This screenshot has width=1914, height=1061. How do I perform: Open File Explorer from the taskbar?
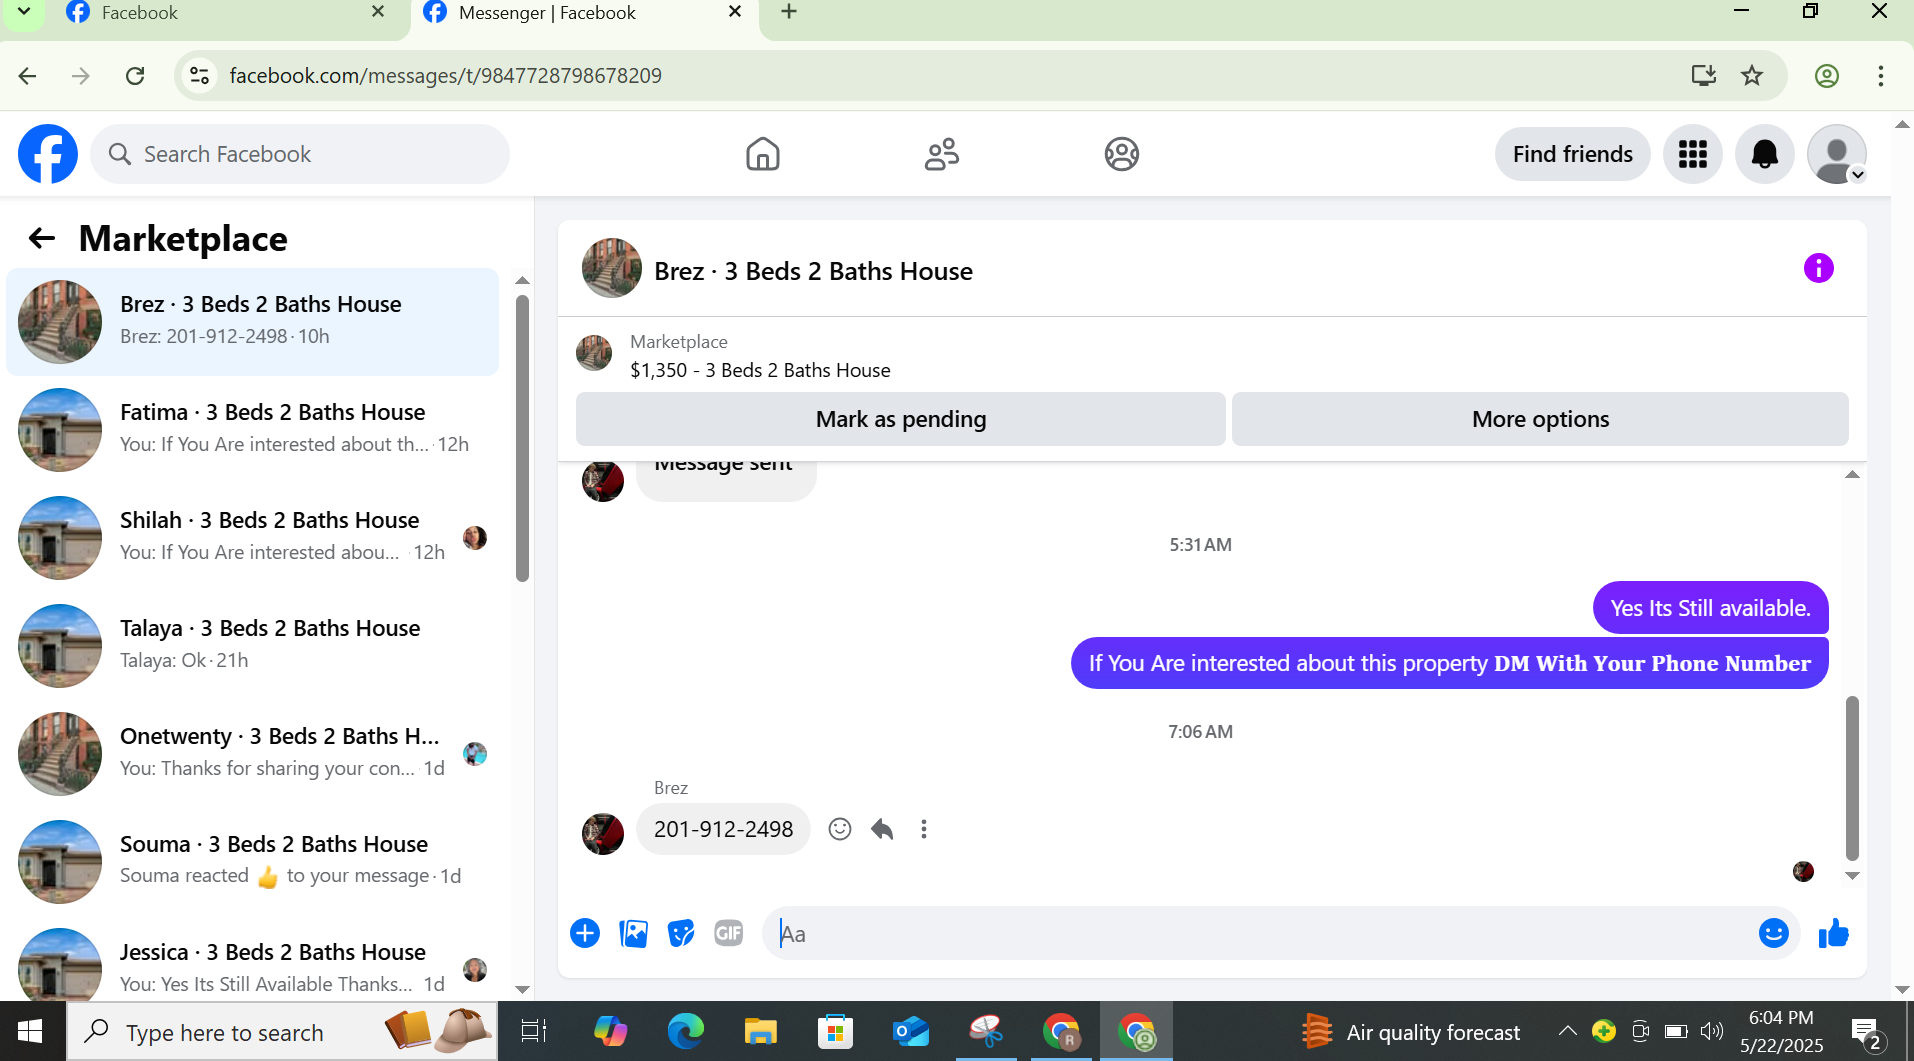point(760,1031)
